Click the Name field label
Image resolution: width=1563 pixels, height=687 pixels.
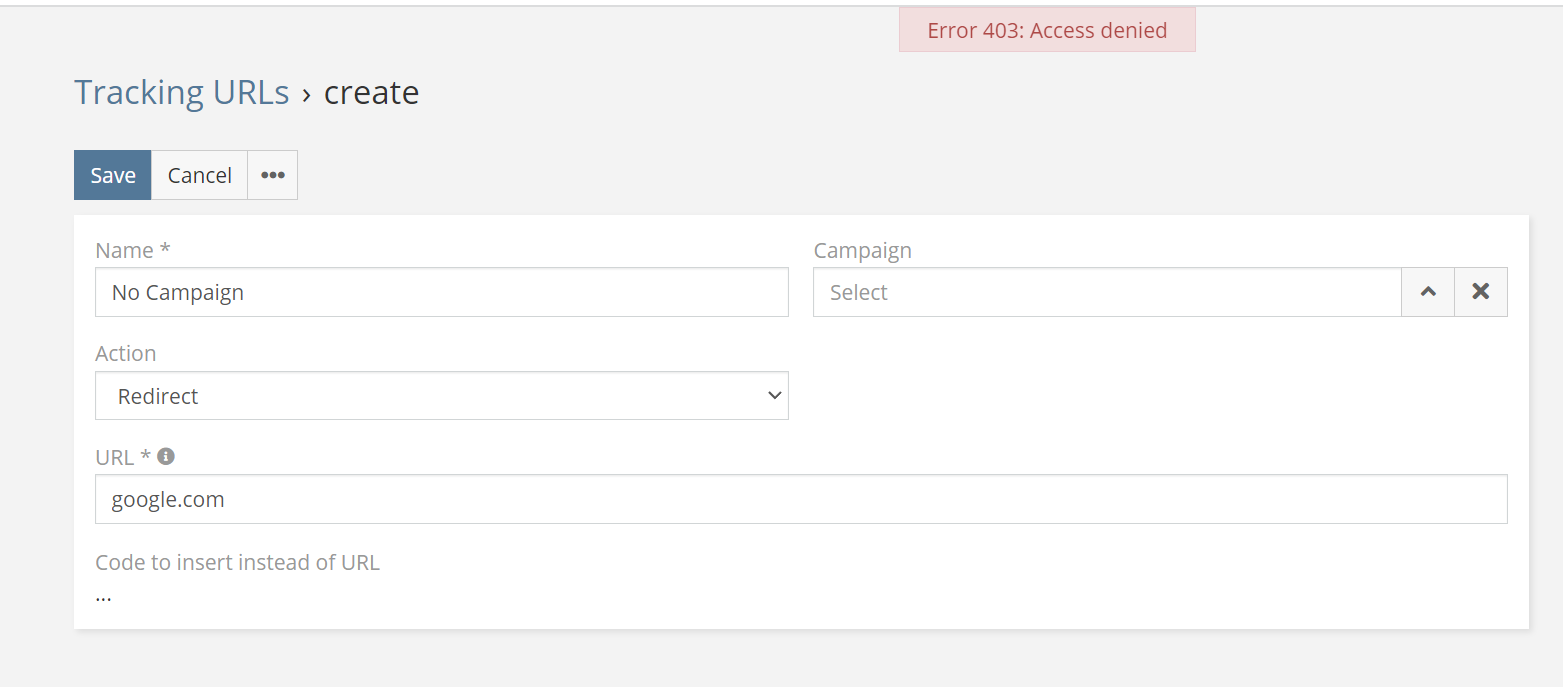[x=123, y=249]
